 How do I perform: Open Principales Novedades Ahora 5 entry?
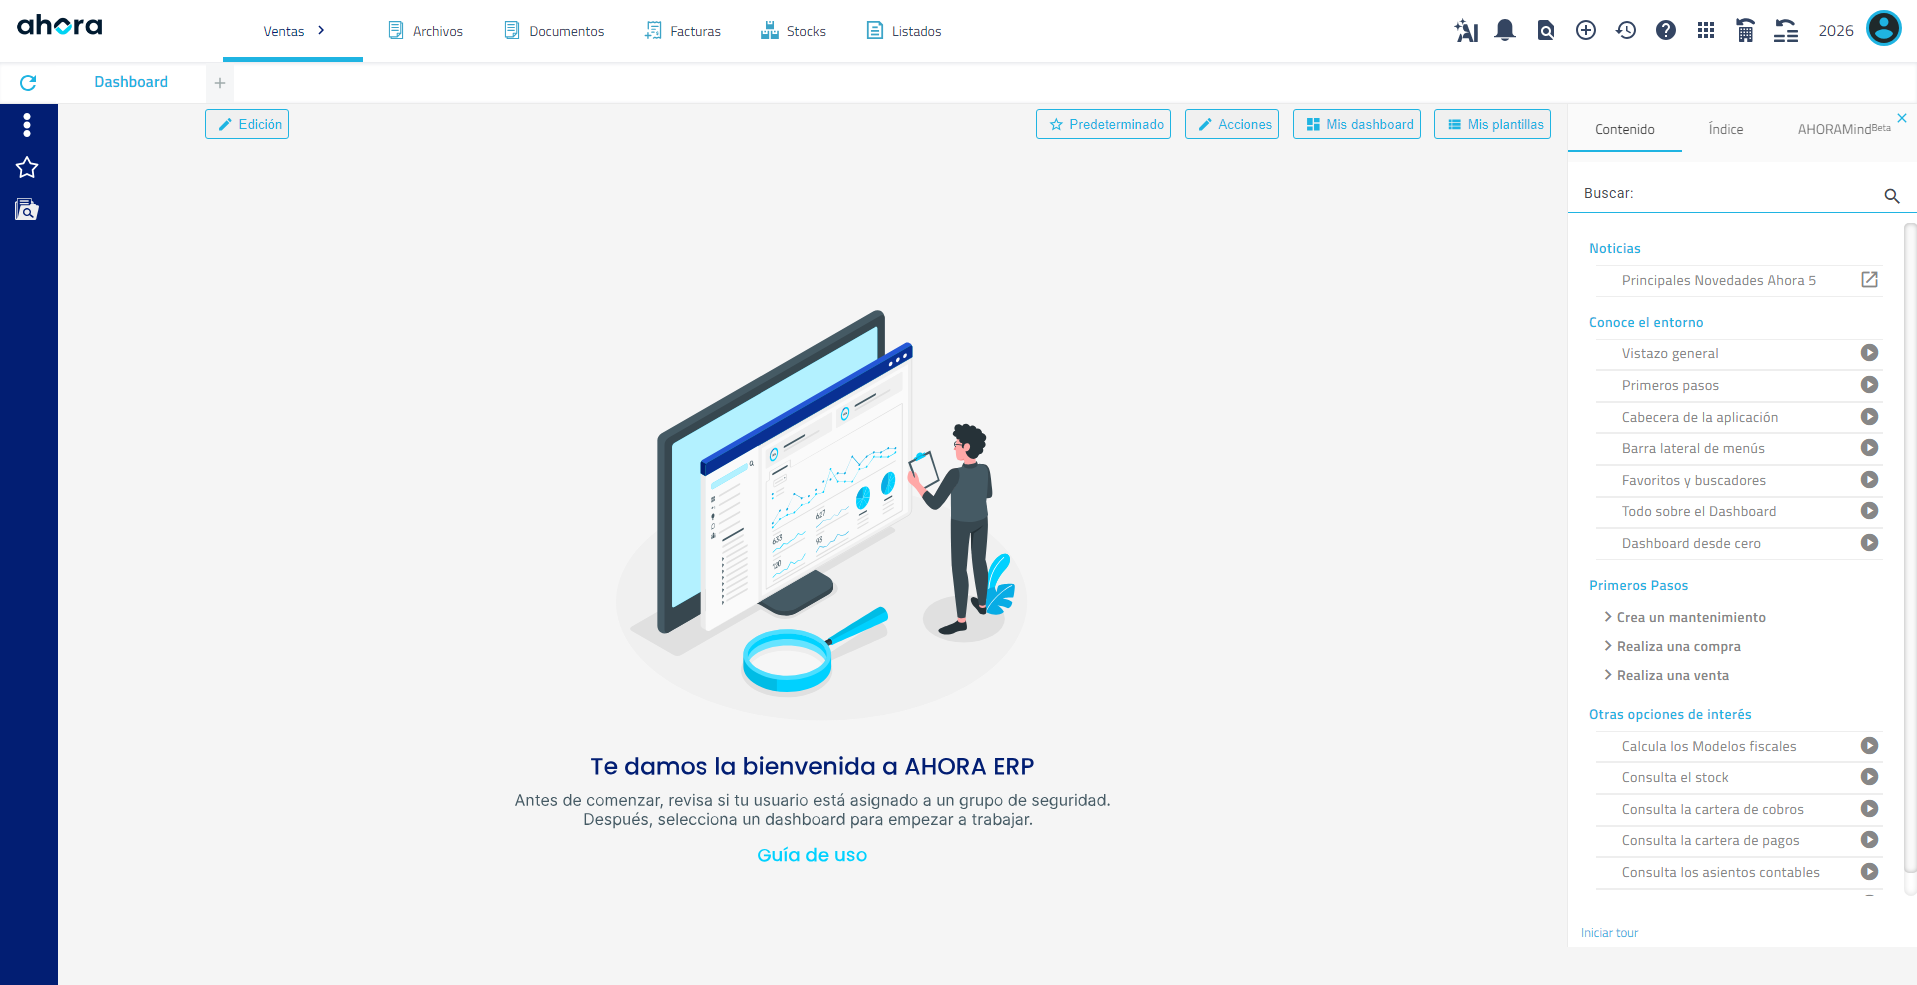point(1719,280)
